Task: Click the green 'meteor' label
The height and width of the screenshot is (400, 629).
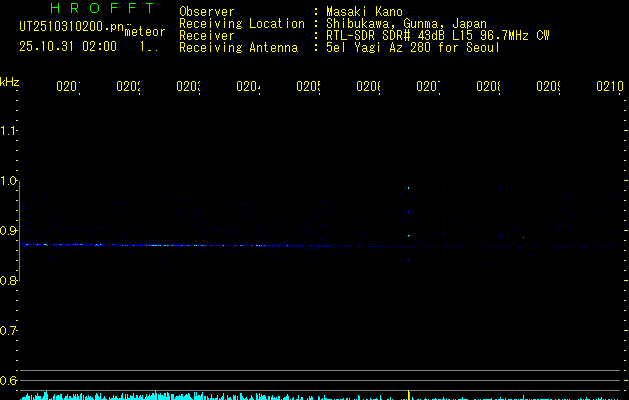Action: (x=145, y=32)
